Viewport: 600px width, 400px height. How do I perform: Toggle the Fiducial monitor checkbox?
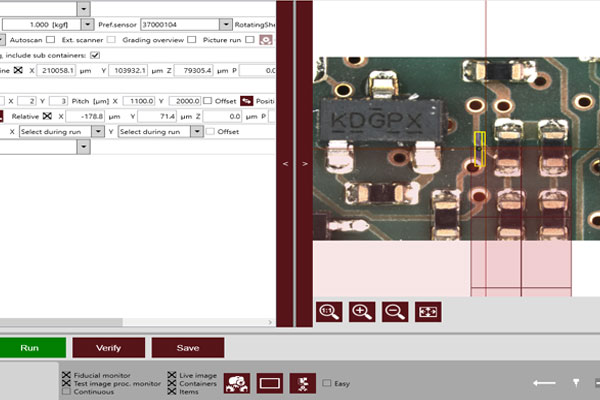point(66,373)
